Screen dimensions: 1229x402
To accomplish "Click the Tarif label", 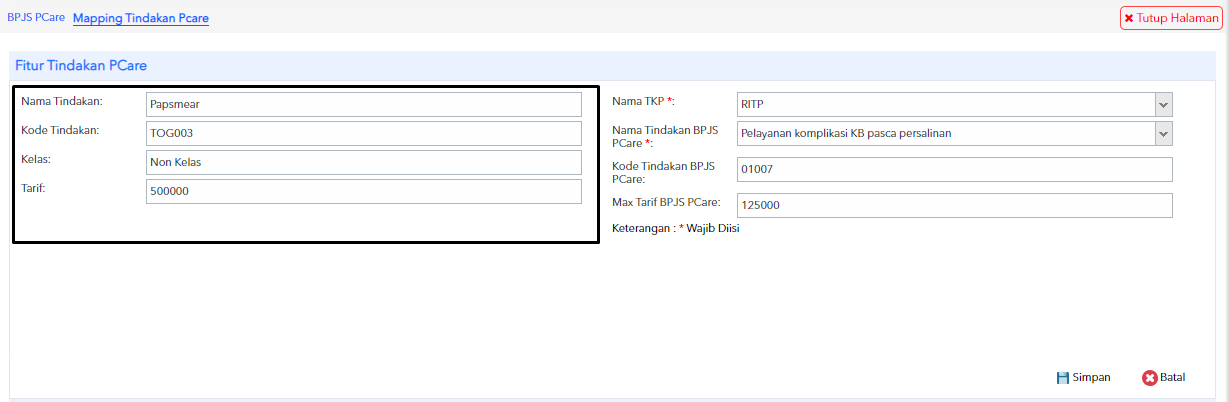I will tap(35, 187).
